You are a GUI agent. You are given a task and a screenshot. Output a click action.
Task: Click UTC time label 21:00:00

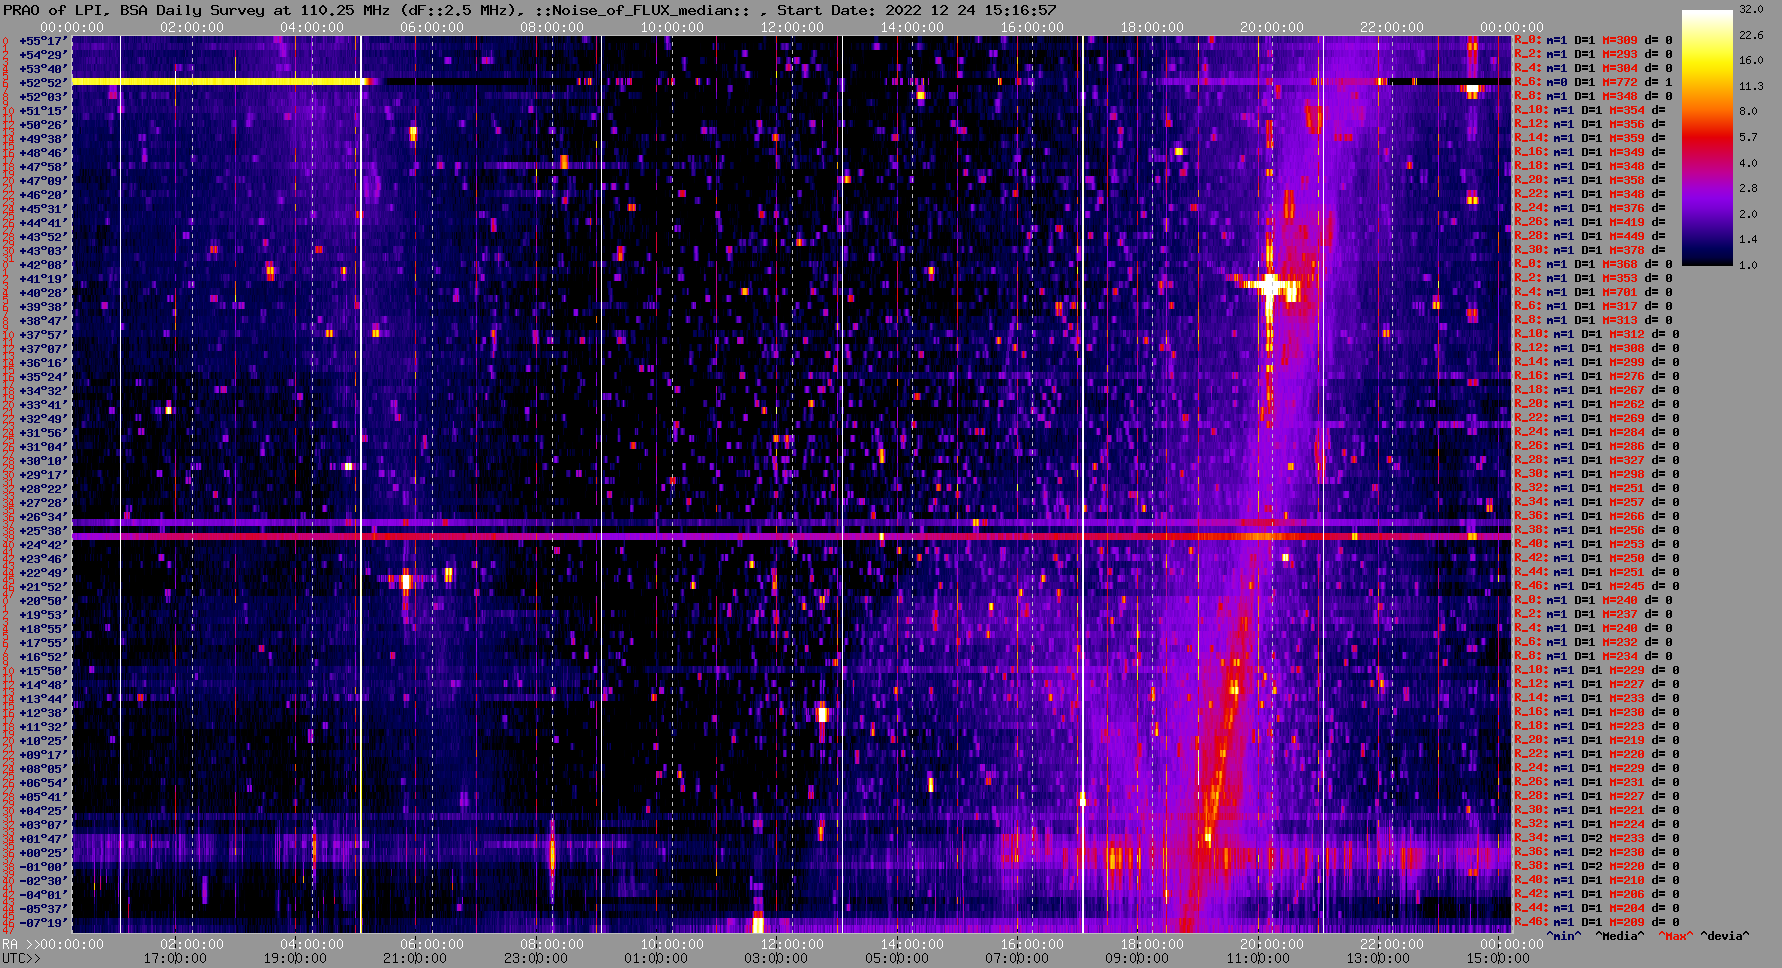click(415, 958)
